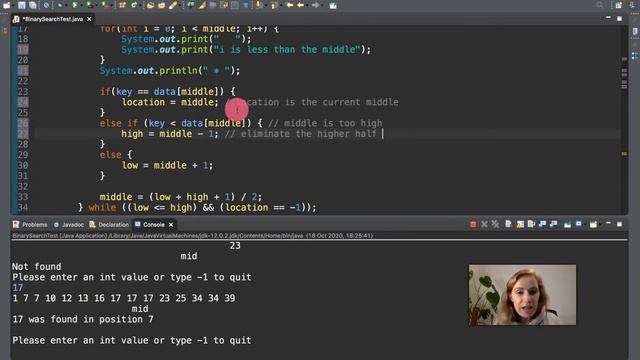Viewport: 640px width, 360px height.
Task: Click the 'location = middle;' statement
Action: (x=170, y=102)
